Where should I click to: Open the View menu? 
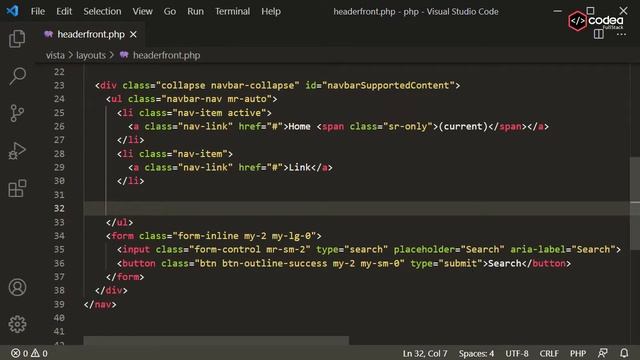(142, 11)
